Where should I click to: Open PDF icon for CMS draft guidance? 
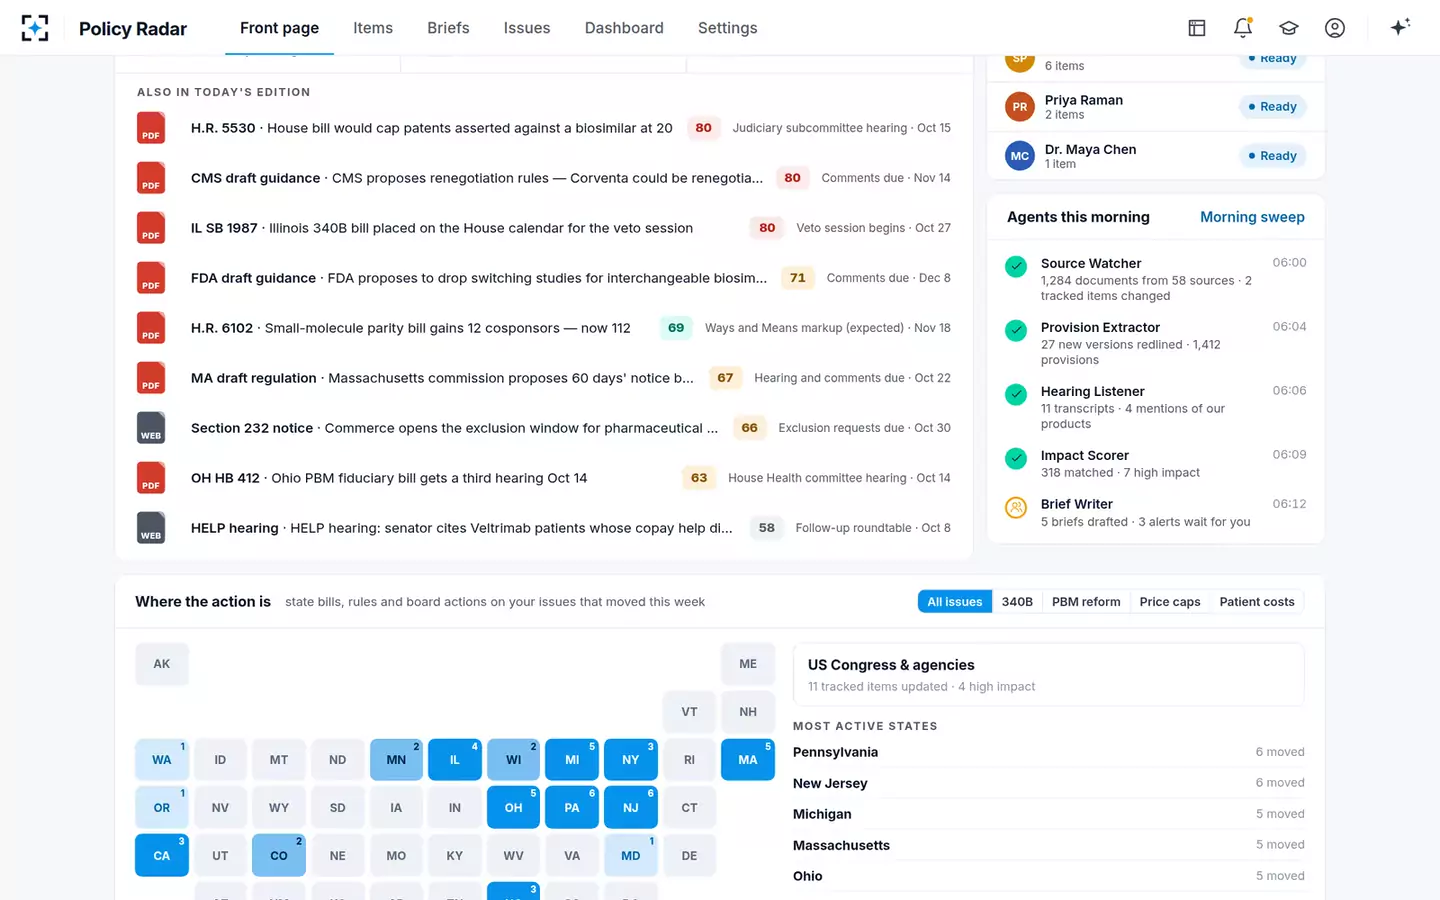[x=151, y=178]
